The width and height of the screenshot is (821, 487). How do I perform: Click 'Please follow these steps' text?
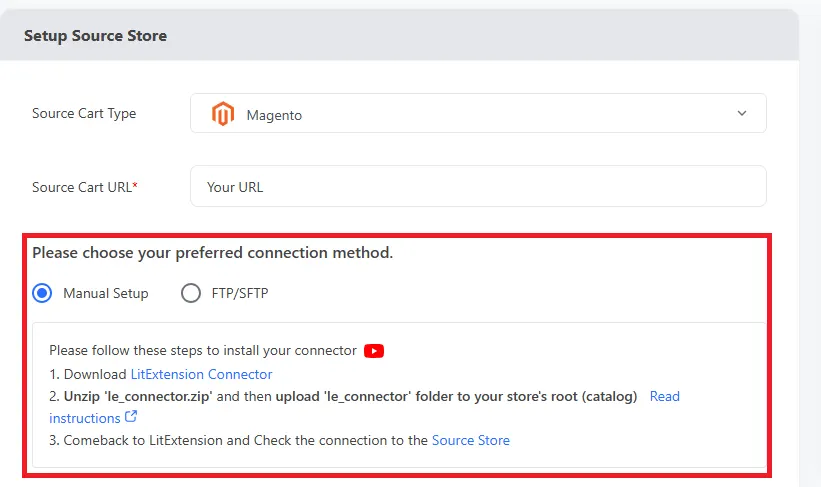[203, 350]
